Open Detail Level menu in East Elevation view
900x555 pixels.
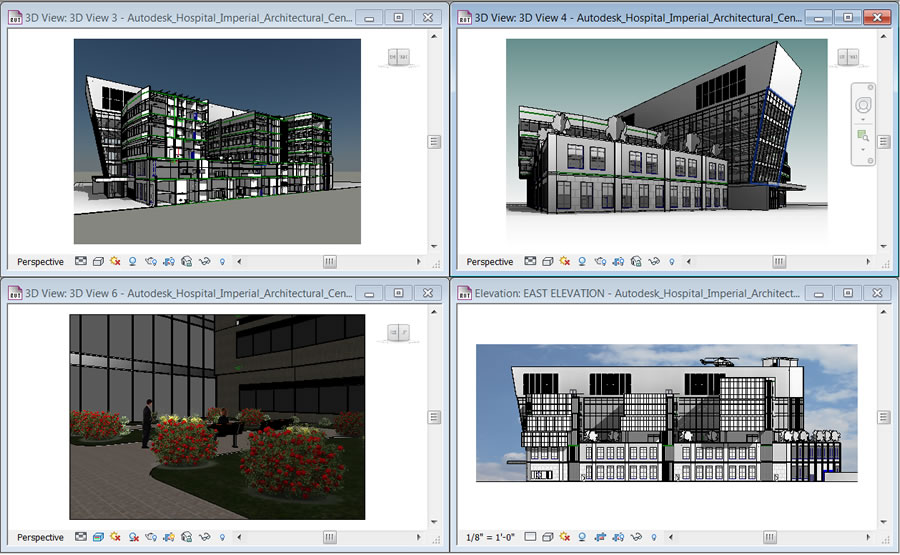coord(530,537)
